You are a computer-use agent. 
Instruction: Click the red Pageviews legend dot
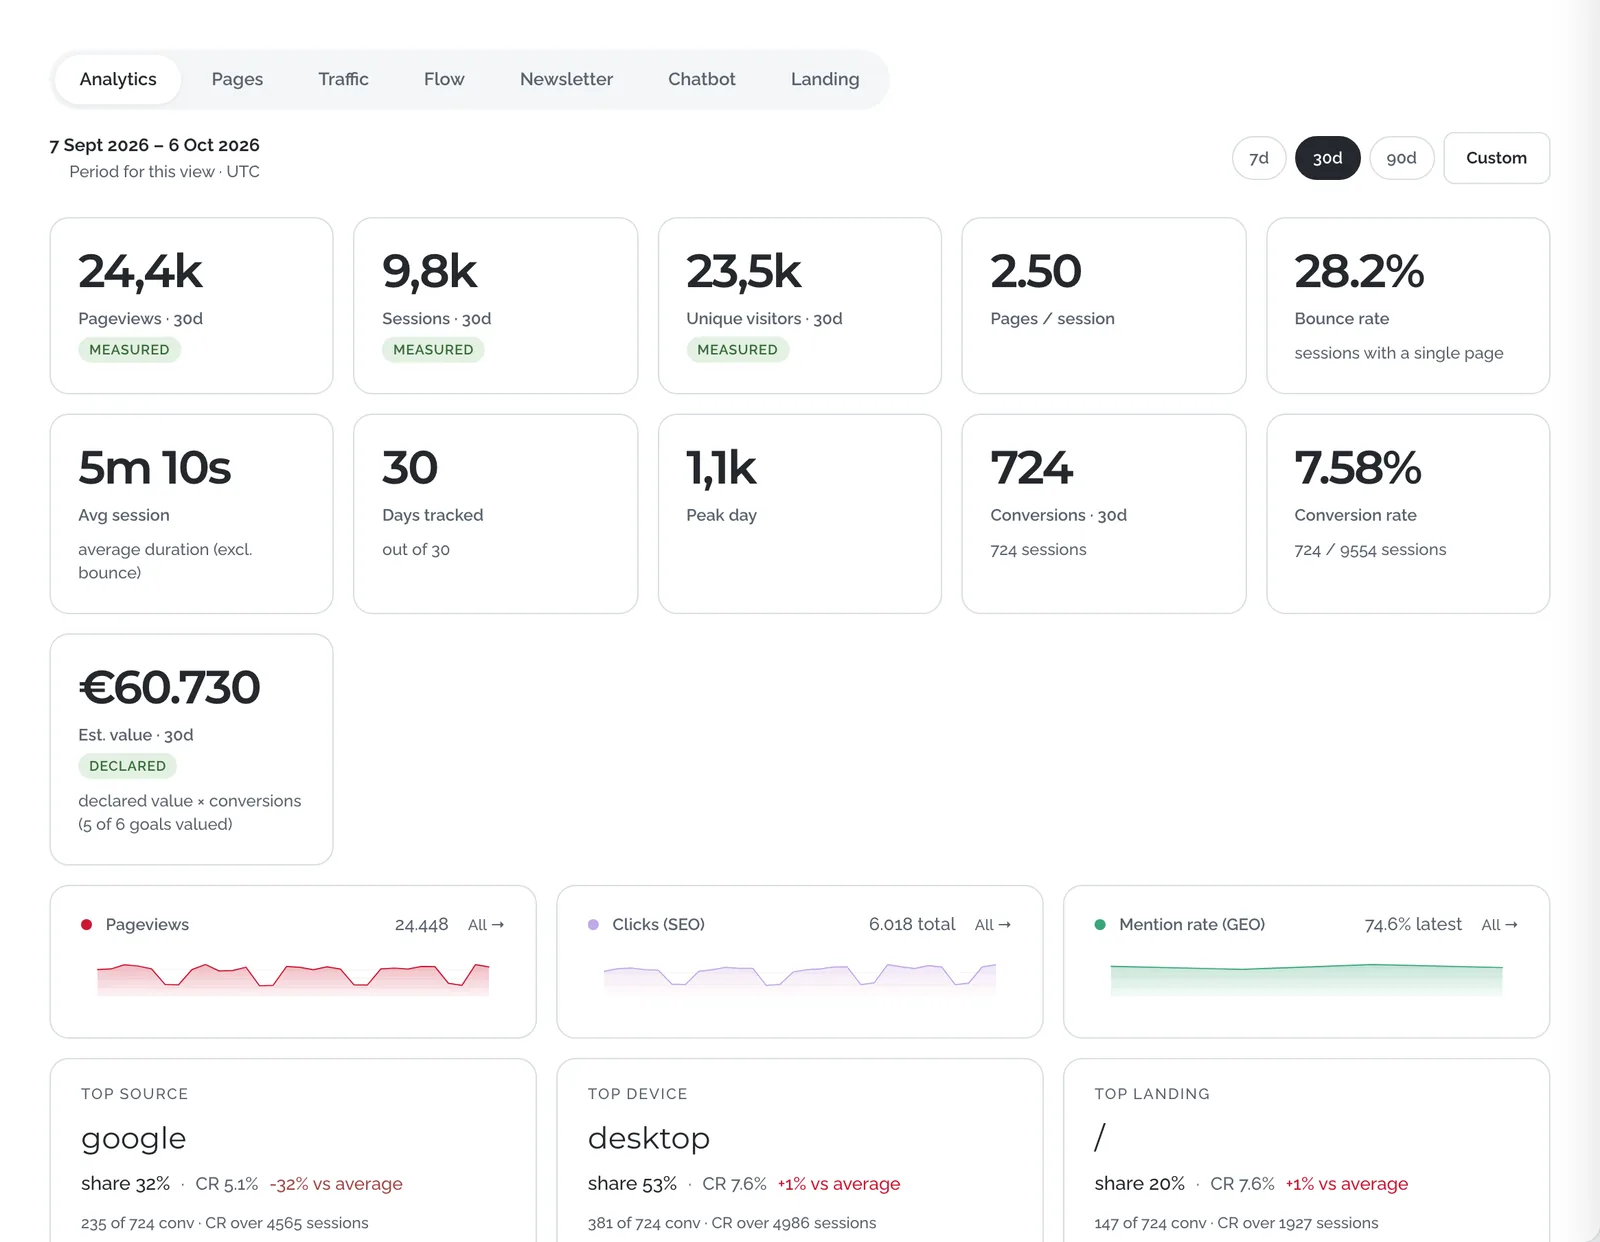[87, 925]
